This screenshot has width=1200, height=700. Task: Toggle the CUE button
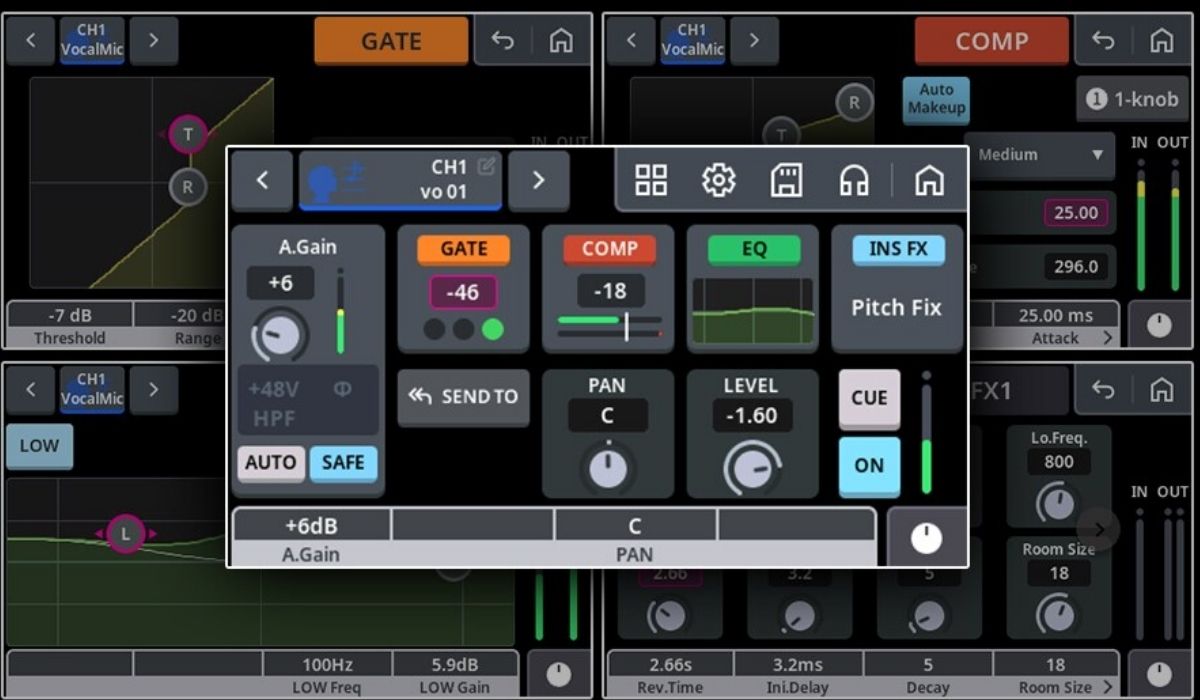point(869,398)
